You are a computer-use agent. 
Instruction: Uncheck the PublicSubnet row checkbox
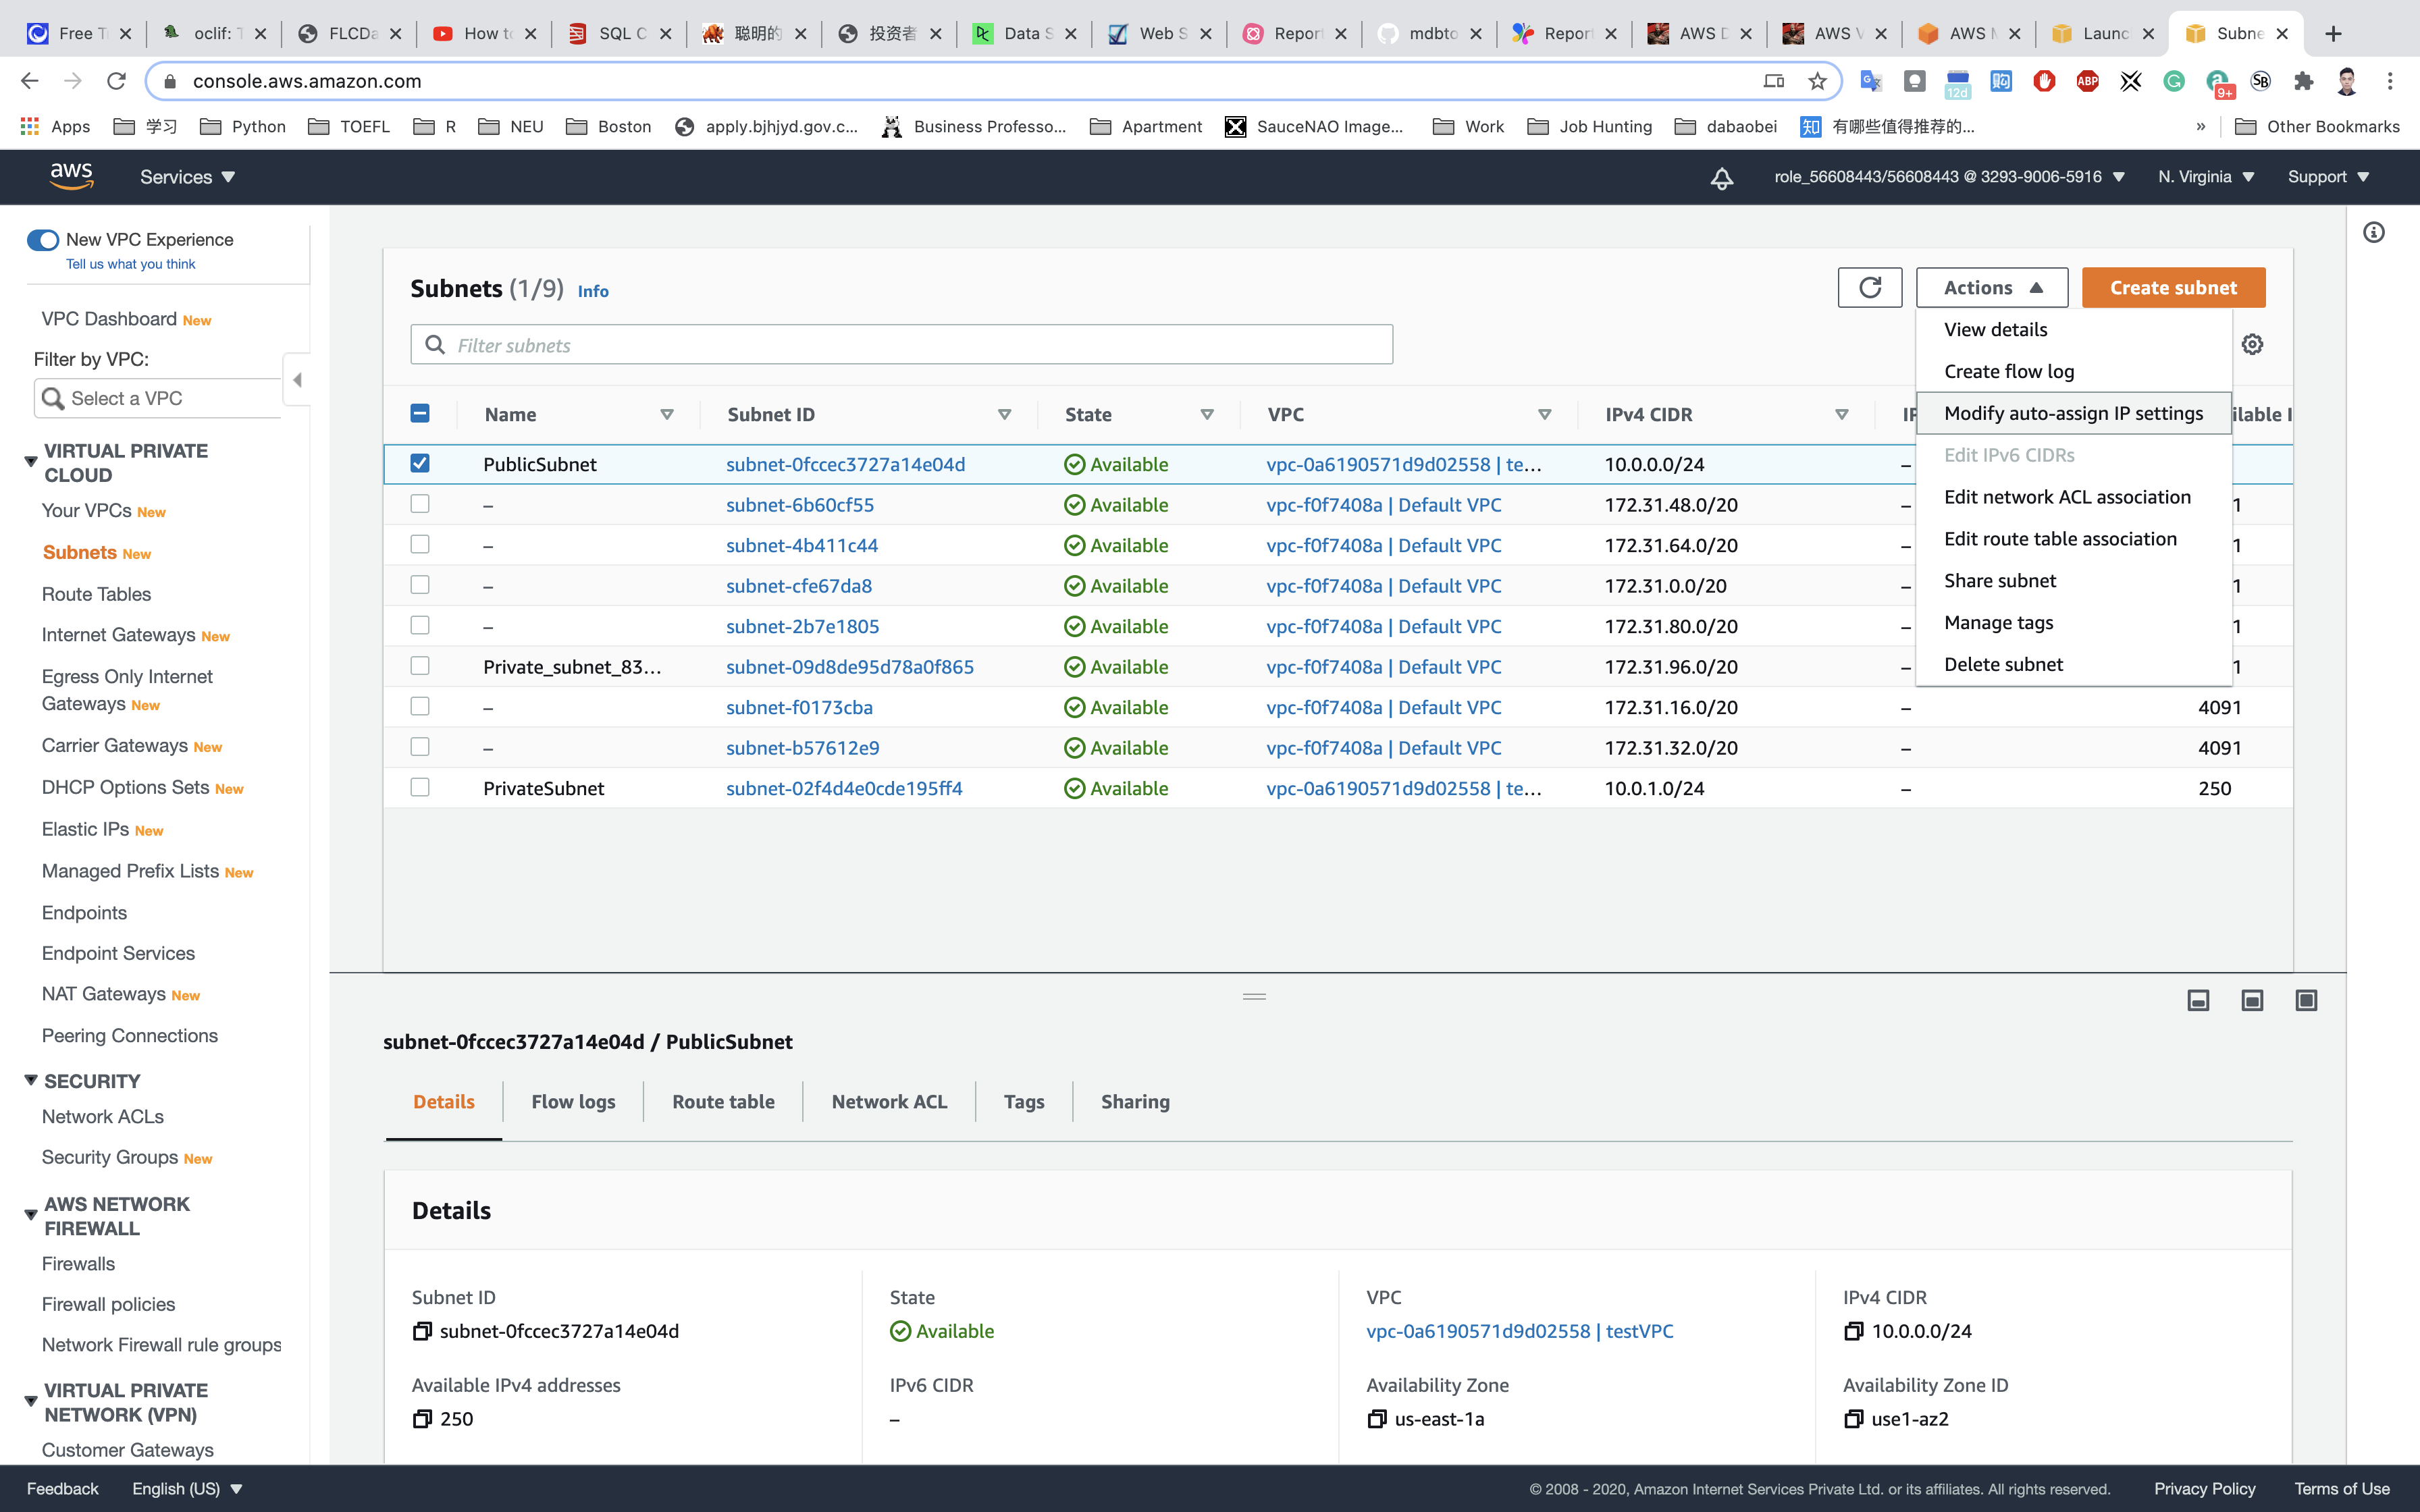click(x=420, y=463)
